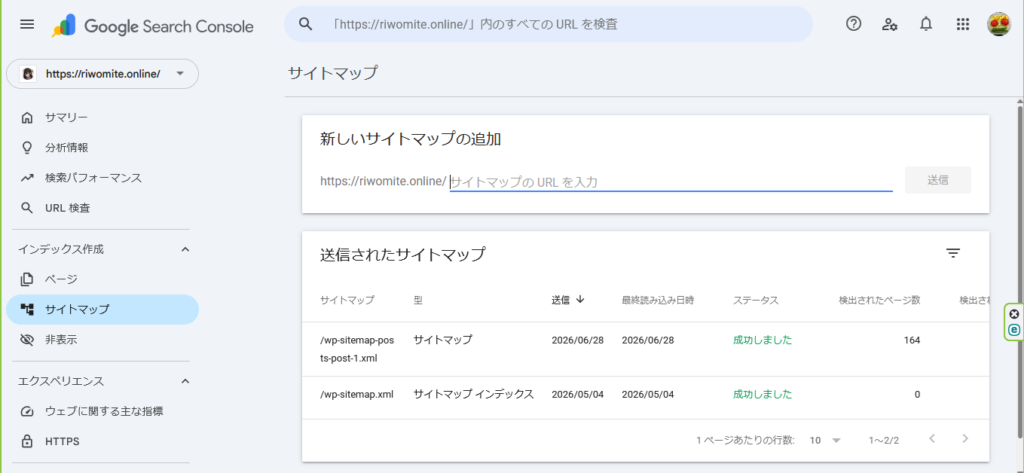
Task: Click the site favicon in property selector
Action: pos(28,74)
